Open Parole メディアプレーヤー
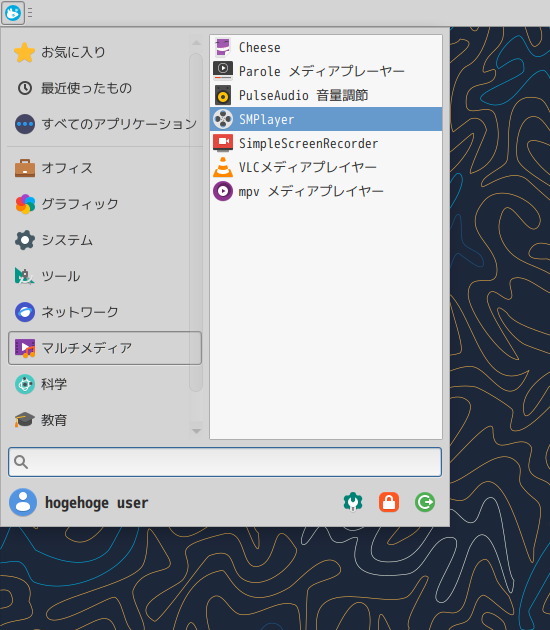This screenshot has width=550, height=630. 325,71
